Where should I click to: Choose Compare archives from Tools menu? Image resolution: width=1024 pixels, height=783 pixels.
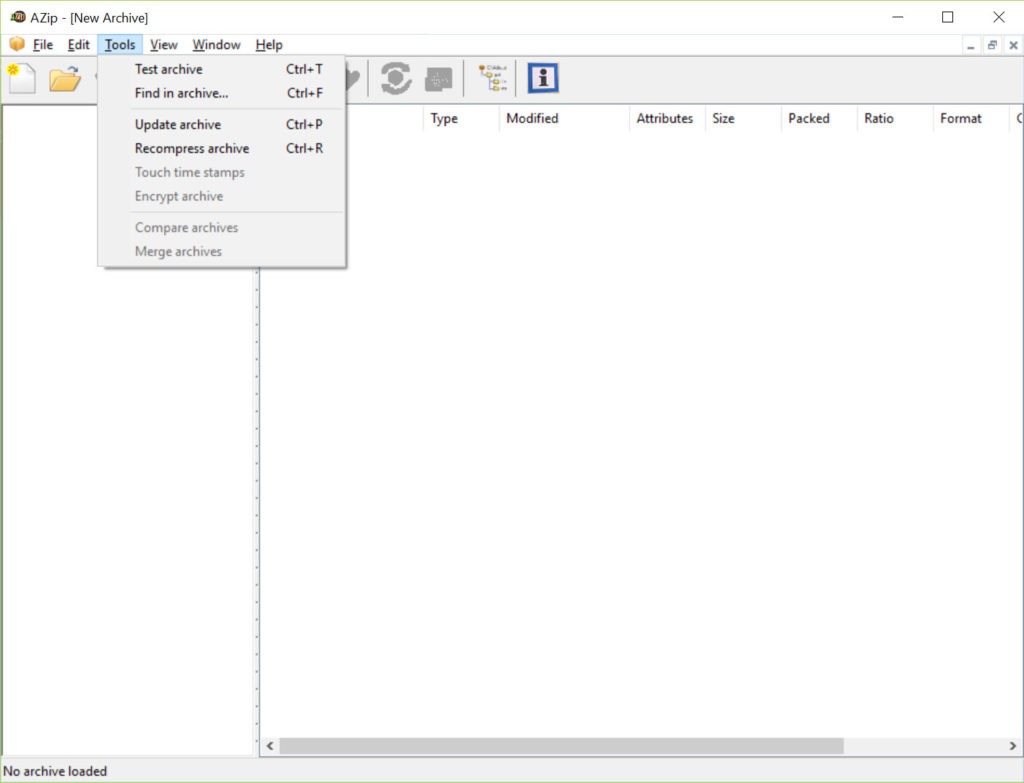coord(222,228)
